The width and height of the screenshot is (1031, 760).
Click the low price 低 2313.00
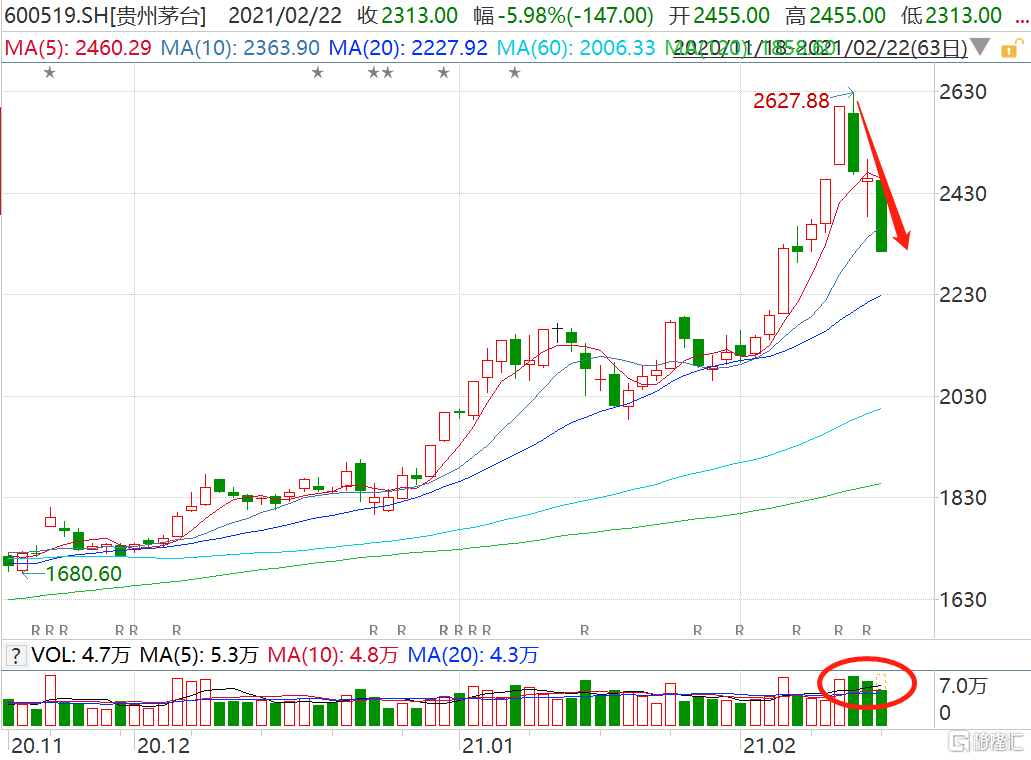(951, 16)
